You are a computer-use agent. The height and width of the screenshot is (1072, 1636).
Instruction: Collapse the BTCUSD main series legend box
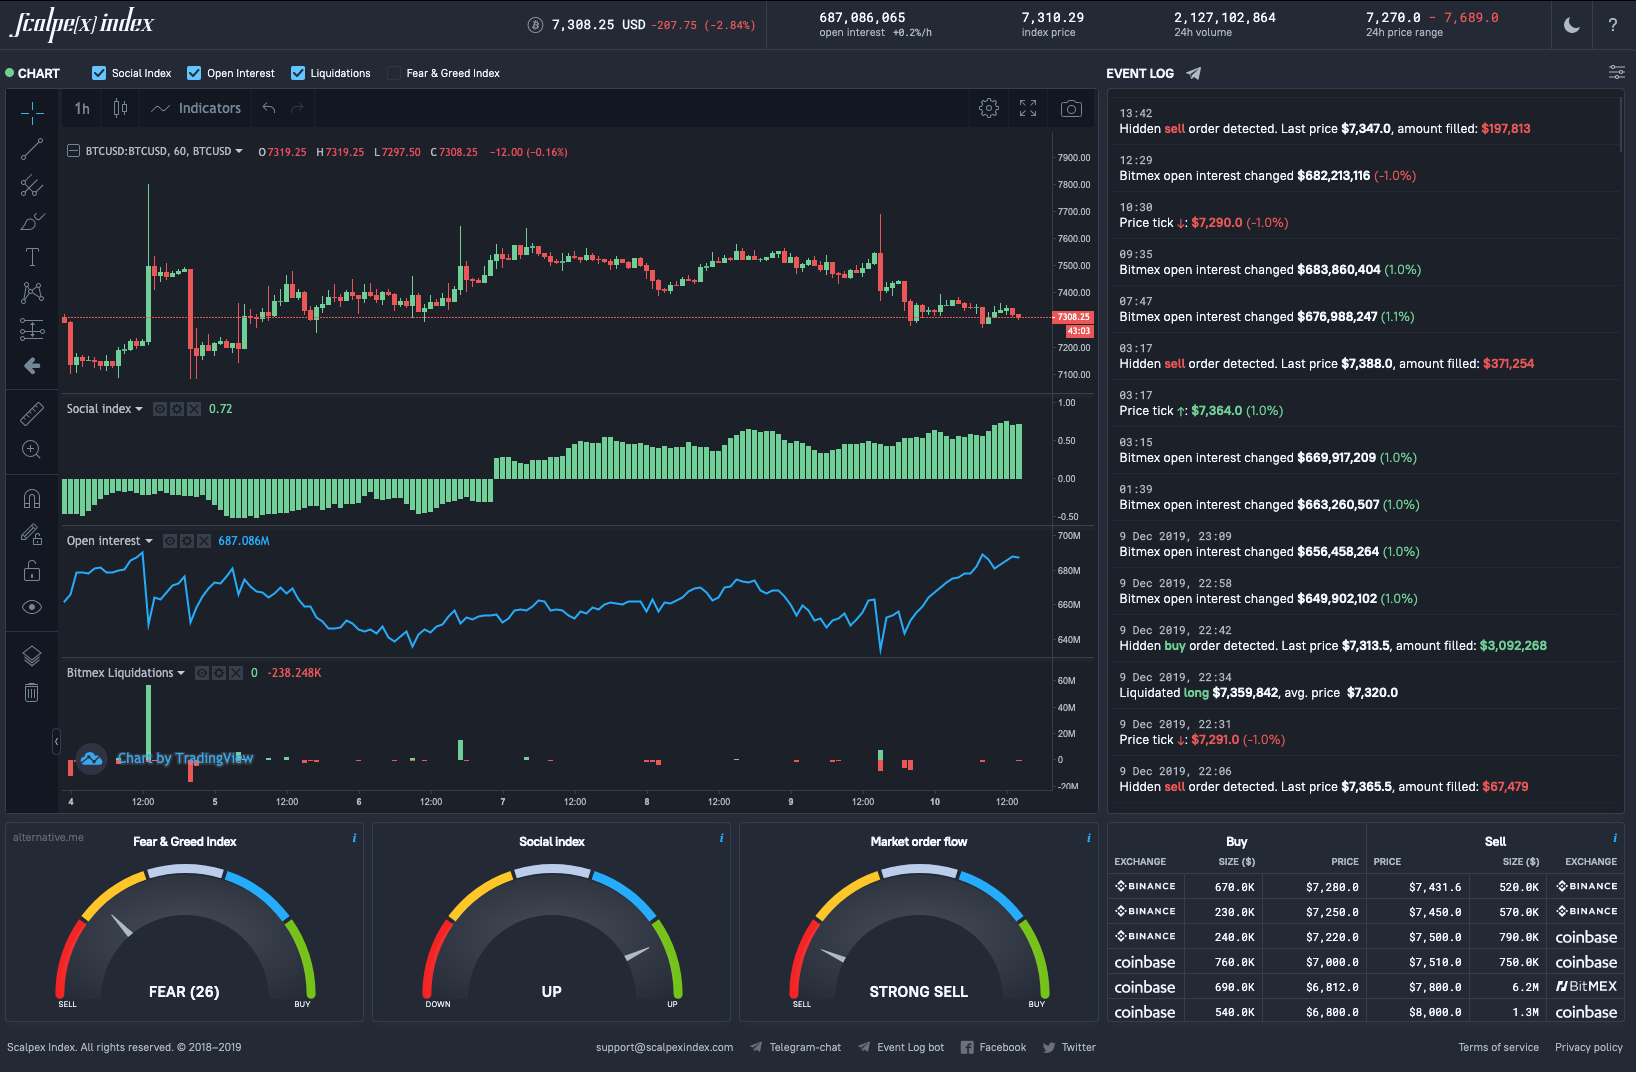(73, 151)
